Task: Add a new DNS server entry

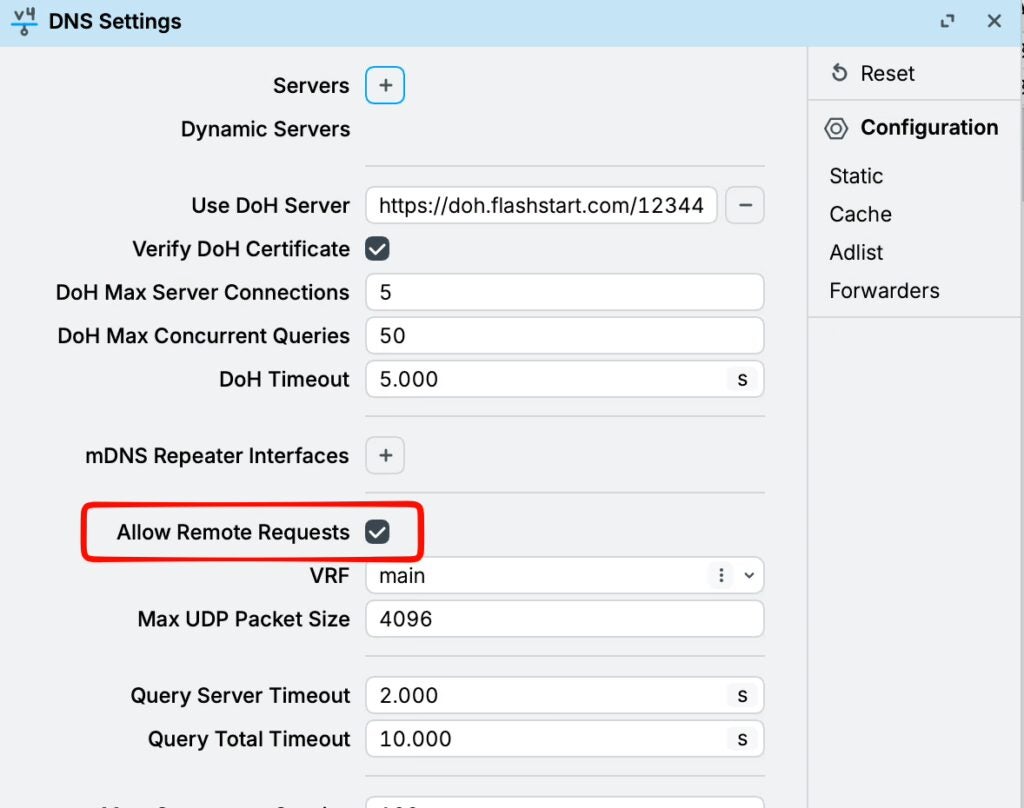Action: coord(385,85)
